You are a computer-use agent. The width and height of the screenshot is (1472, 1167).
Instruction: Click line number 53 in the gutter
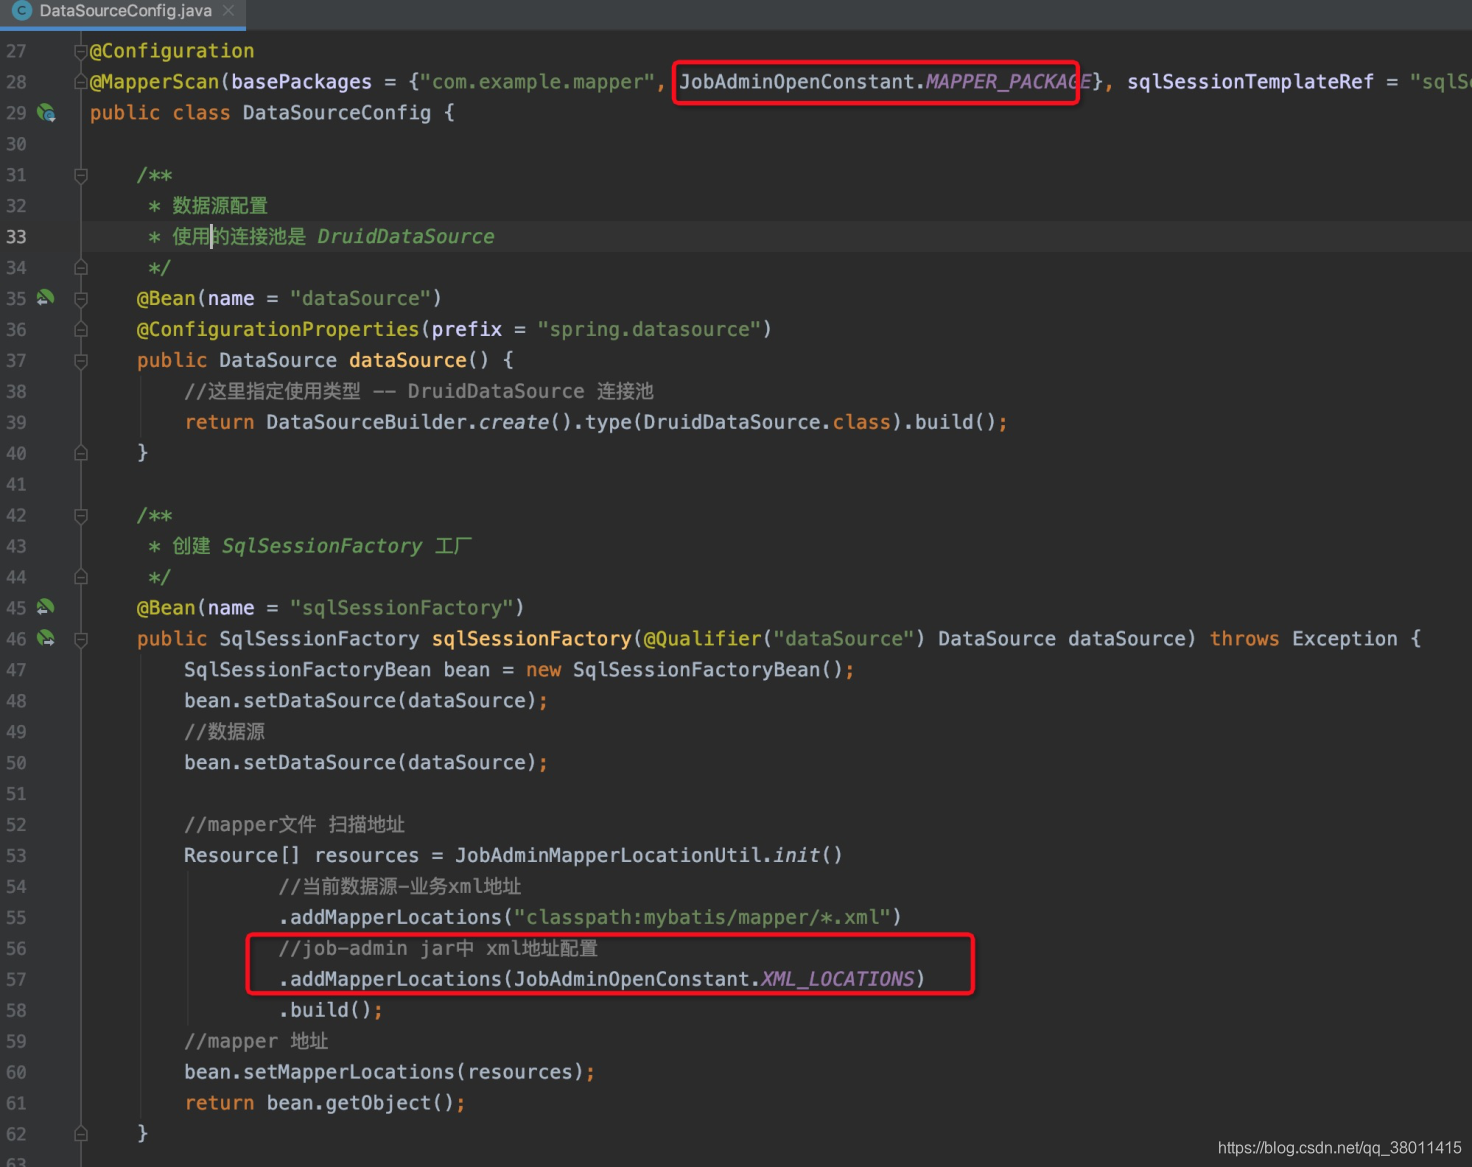16,856
